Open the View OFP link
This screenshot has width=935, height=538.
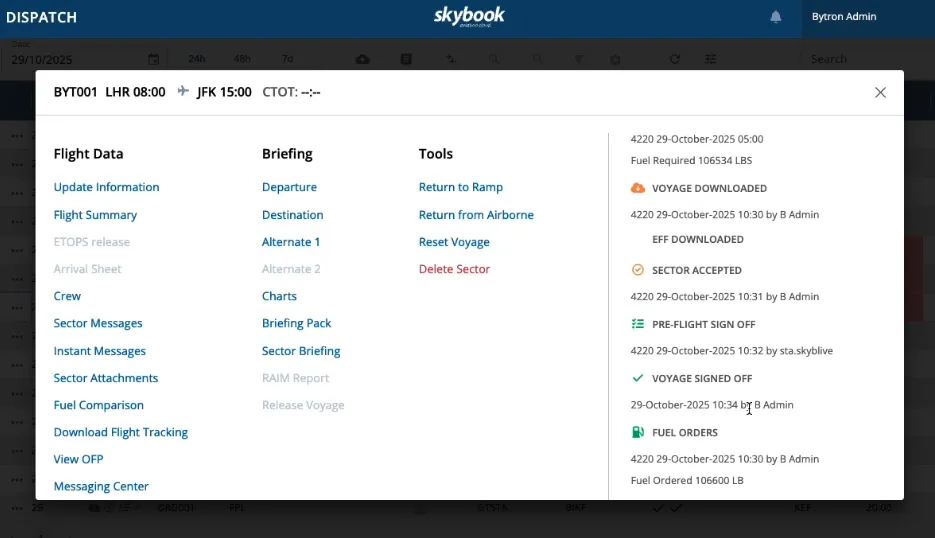(x=78, y=459)
